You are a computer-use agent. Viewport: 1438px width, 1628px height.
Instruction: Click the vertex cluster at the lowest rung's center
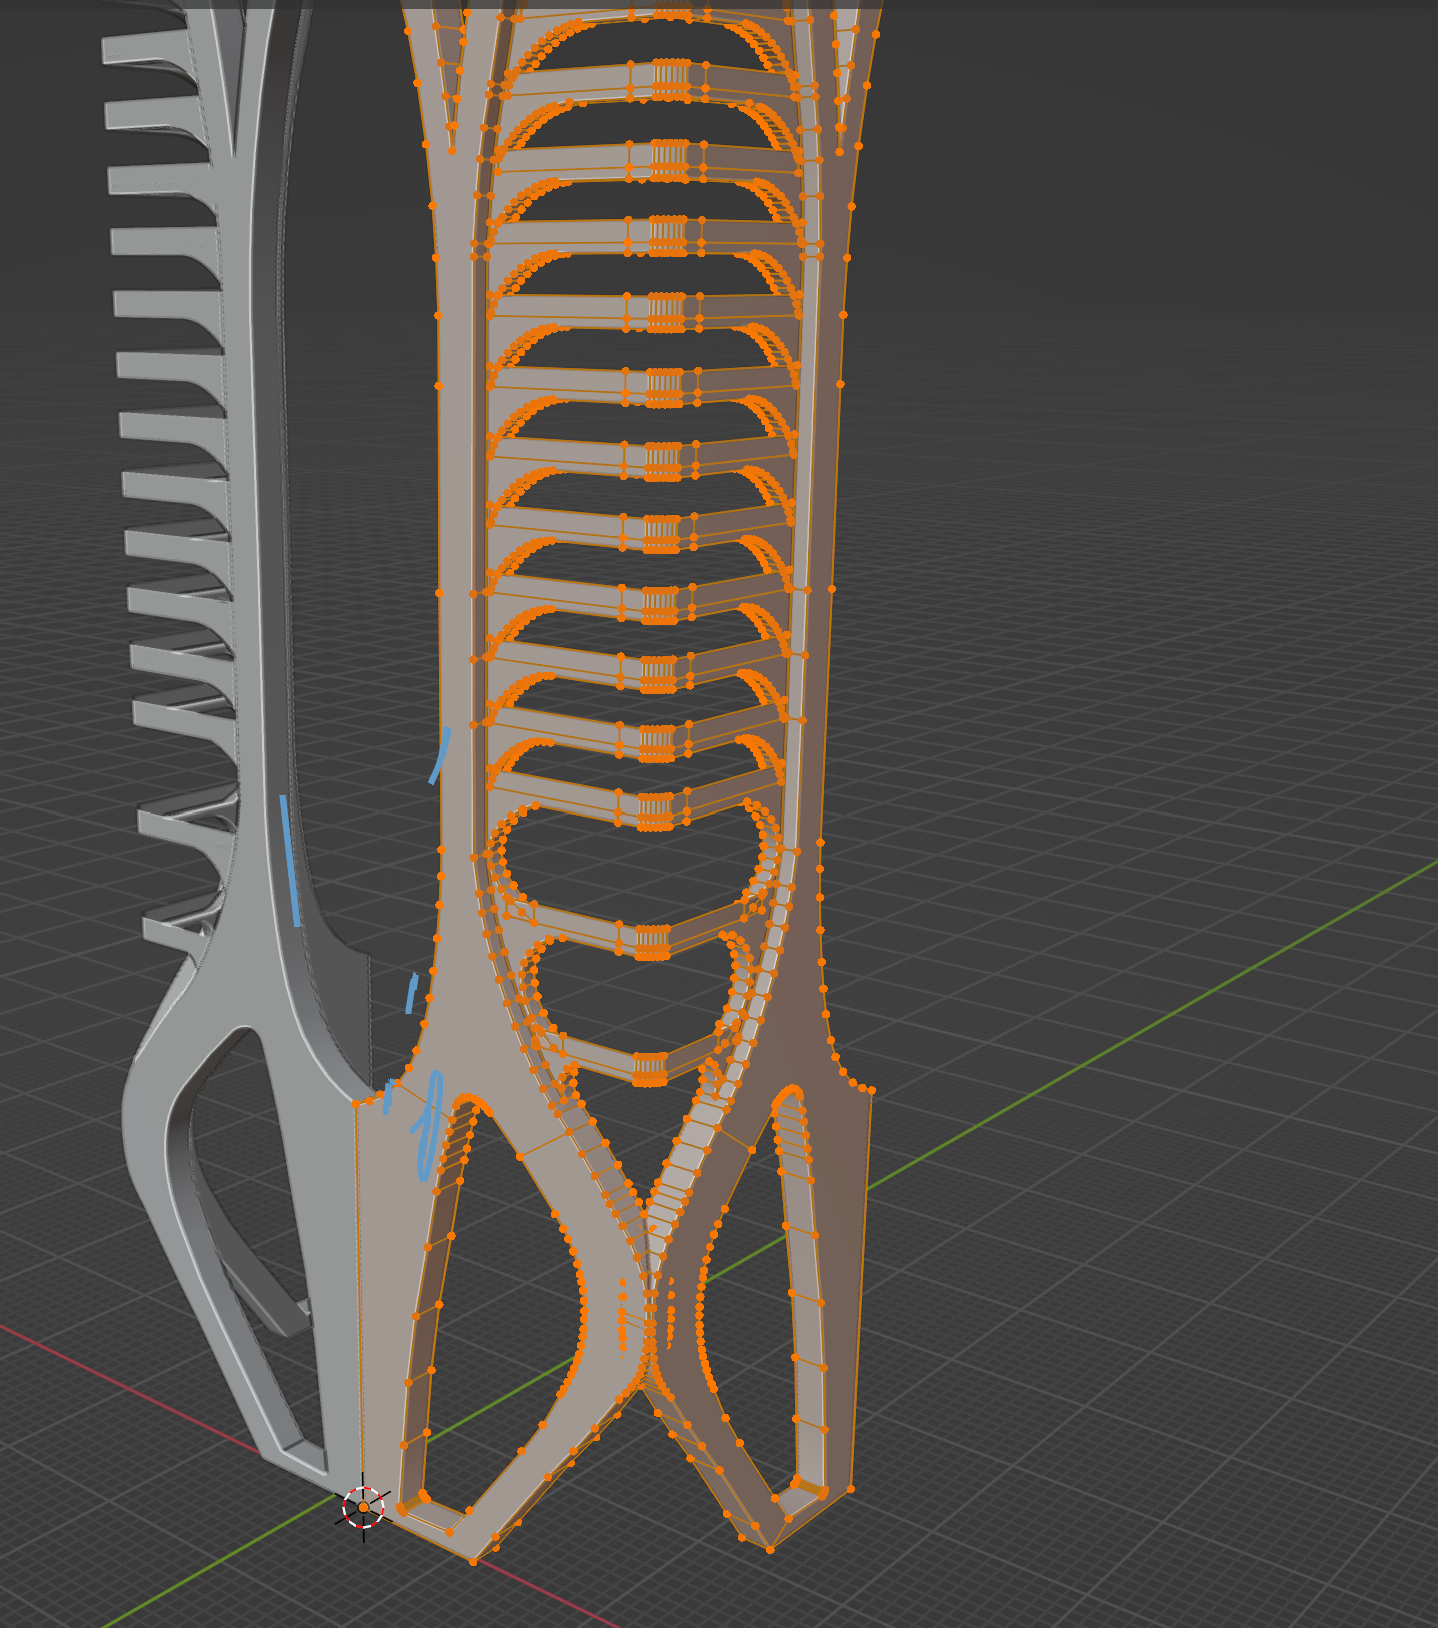650,1068
